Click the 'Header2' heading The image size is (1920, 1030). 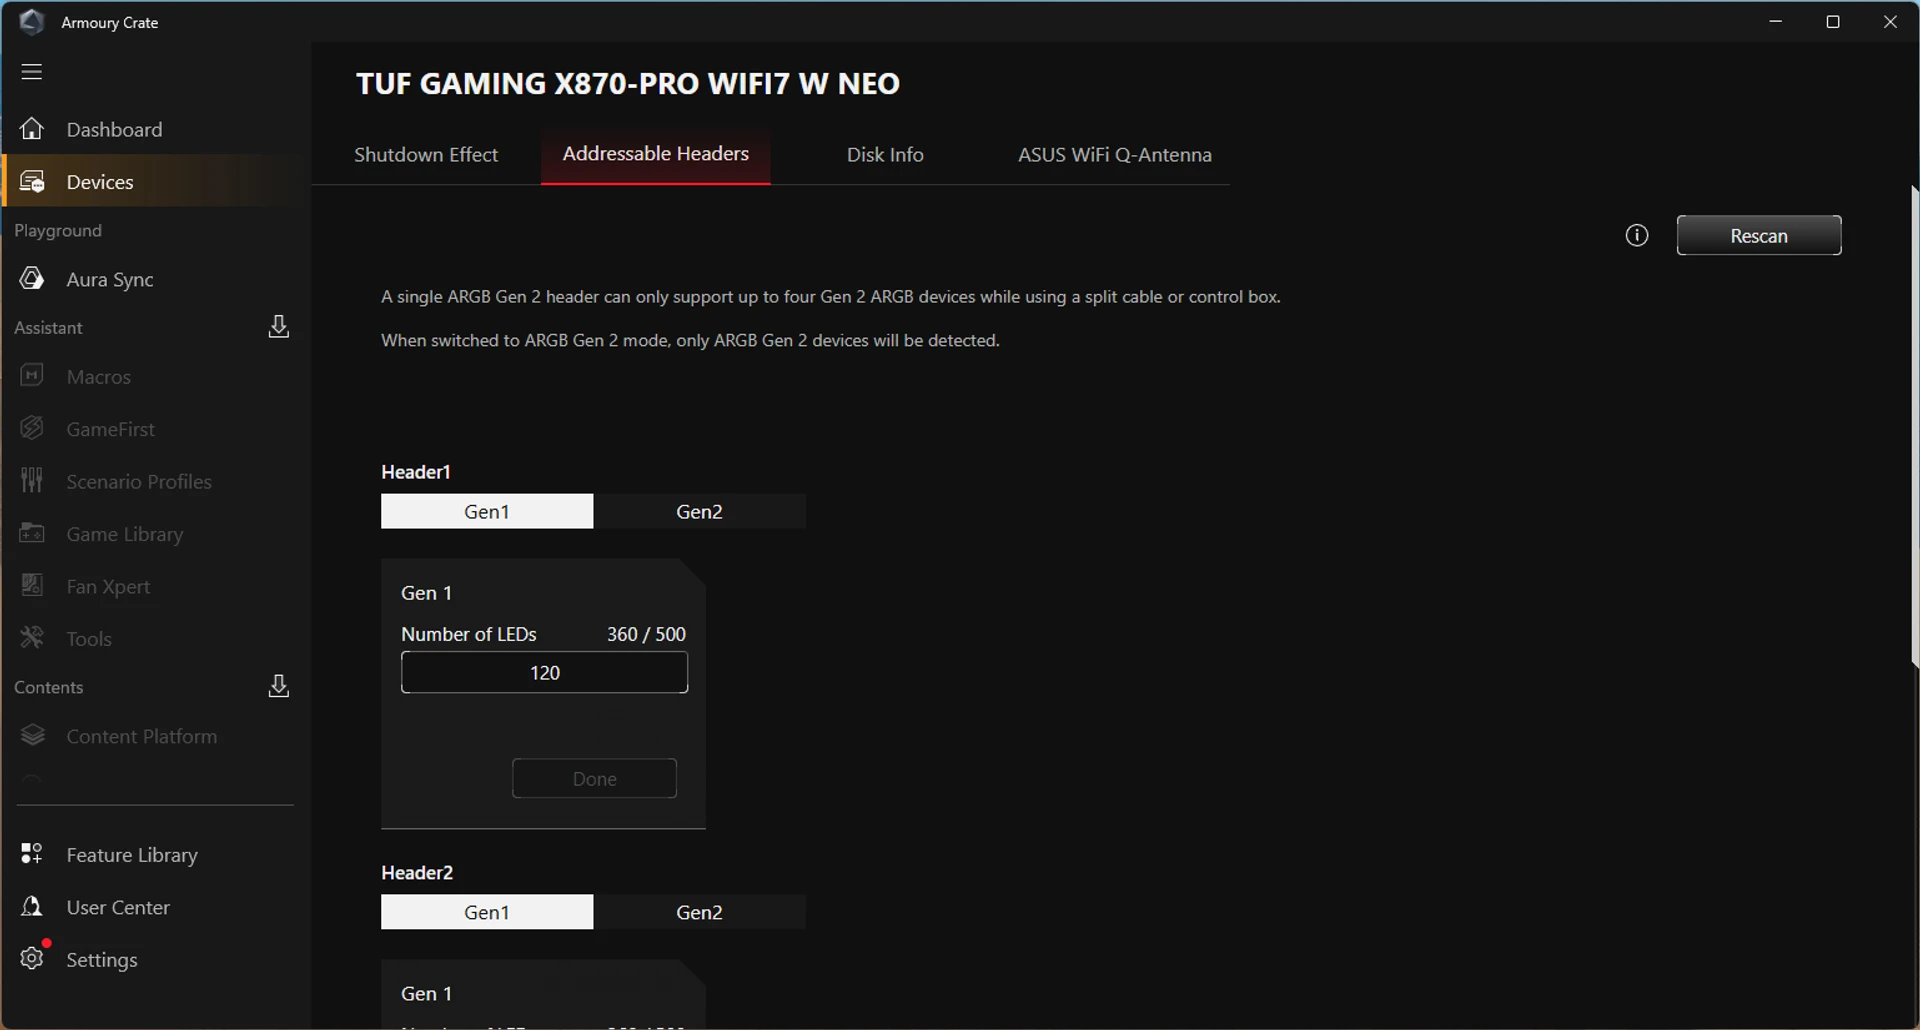tap(417, 873)
